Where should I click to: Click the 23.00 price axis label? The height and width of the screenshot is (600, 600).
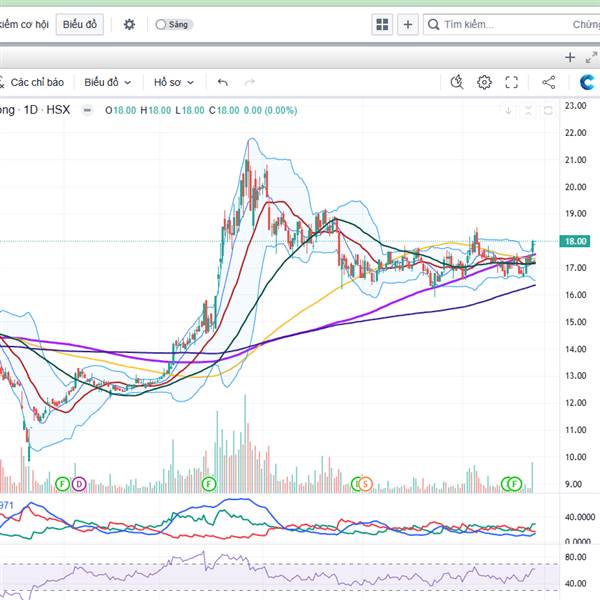pyautogui.click(x=576, y=106)
